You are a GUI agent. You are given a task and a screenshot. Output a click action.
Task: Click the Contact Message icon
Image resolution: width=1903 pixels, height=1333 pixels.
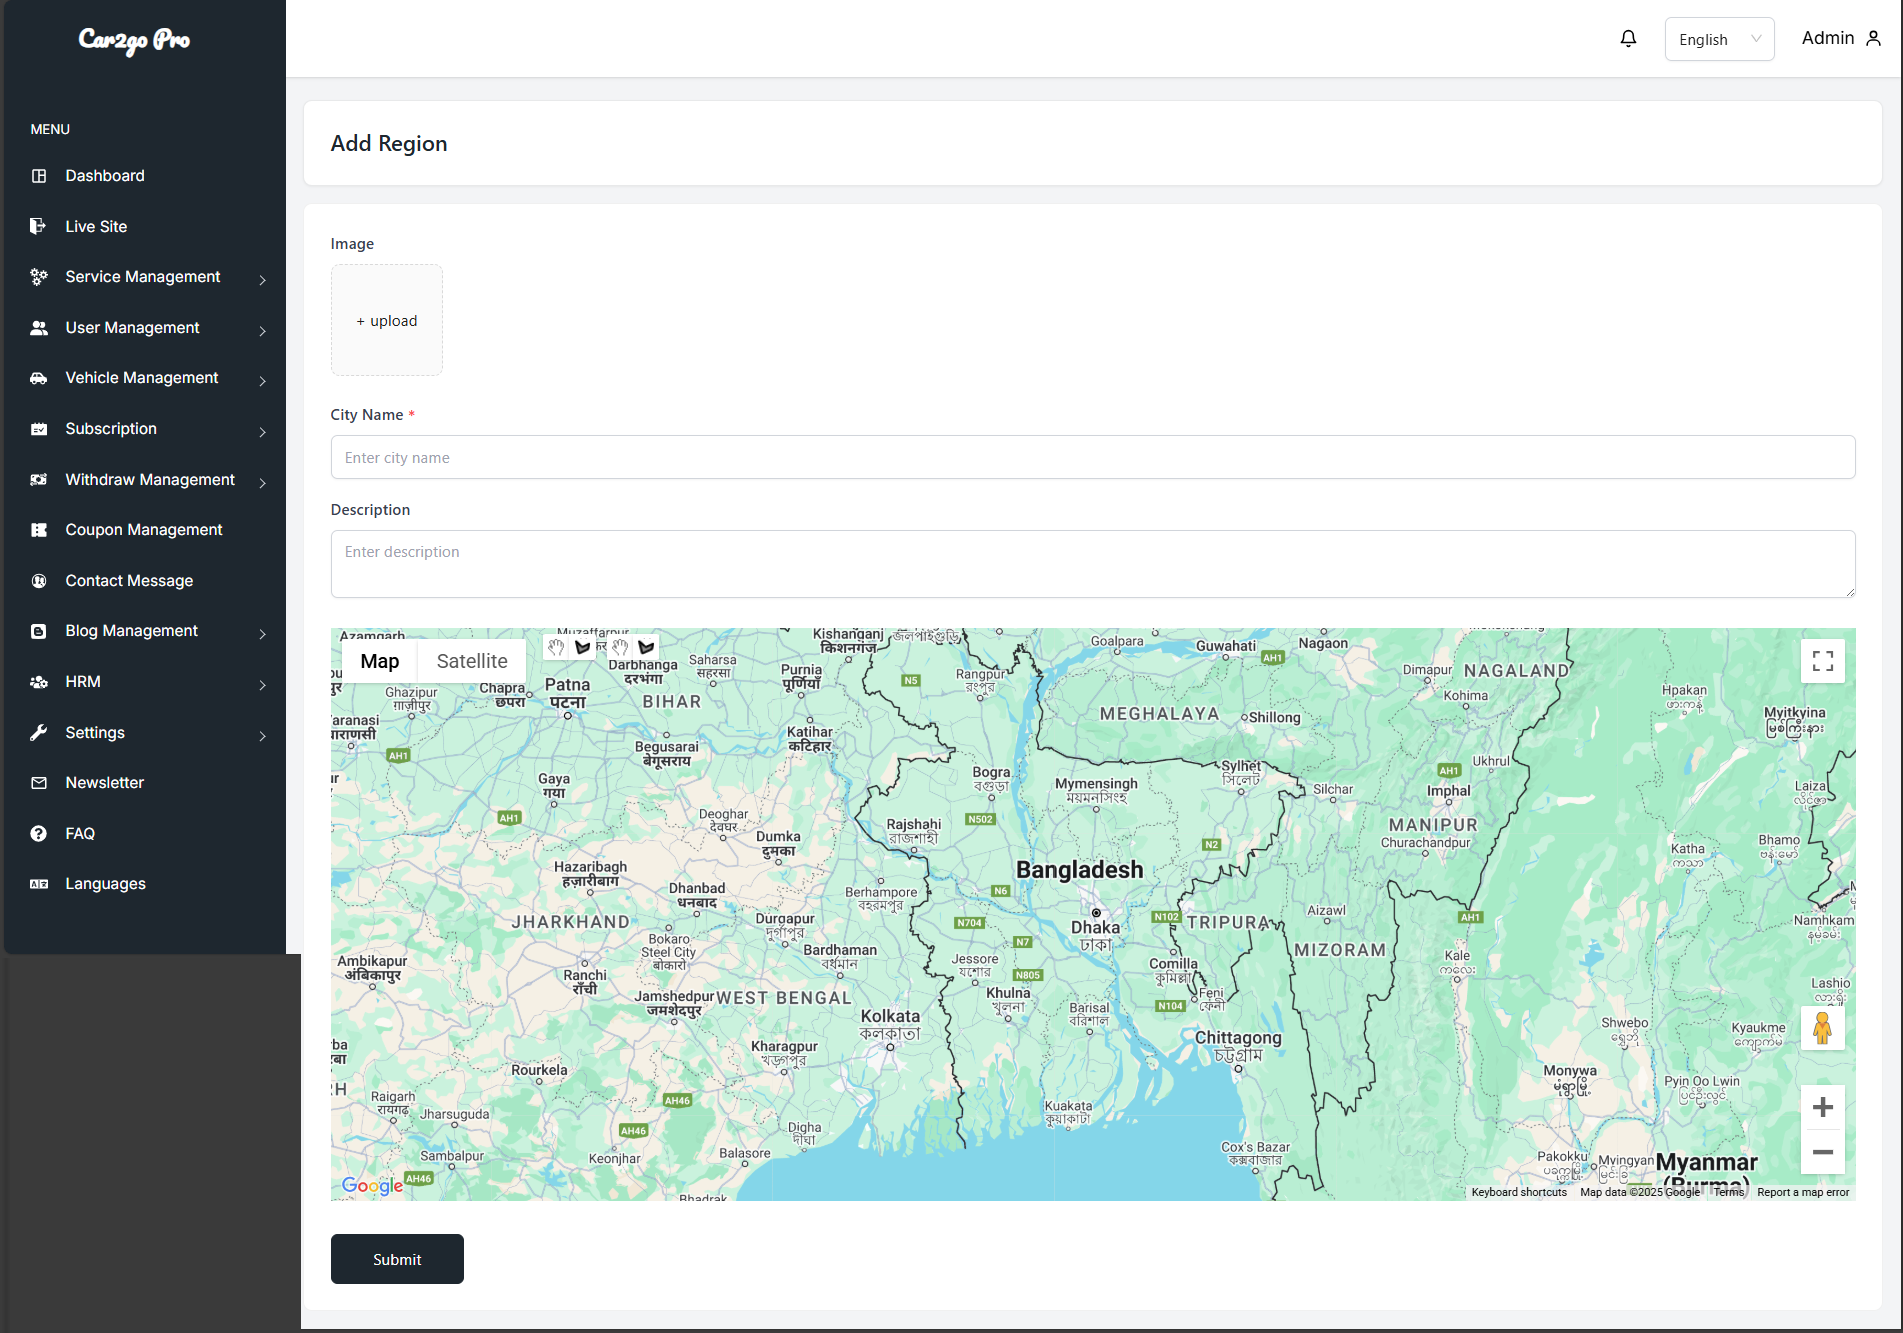point(39,581)
